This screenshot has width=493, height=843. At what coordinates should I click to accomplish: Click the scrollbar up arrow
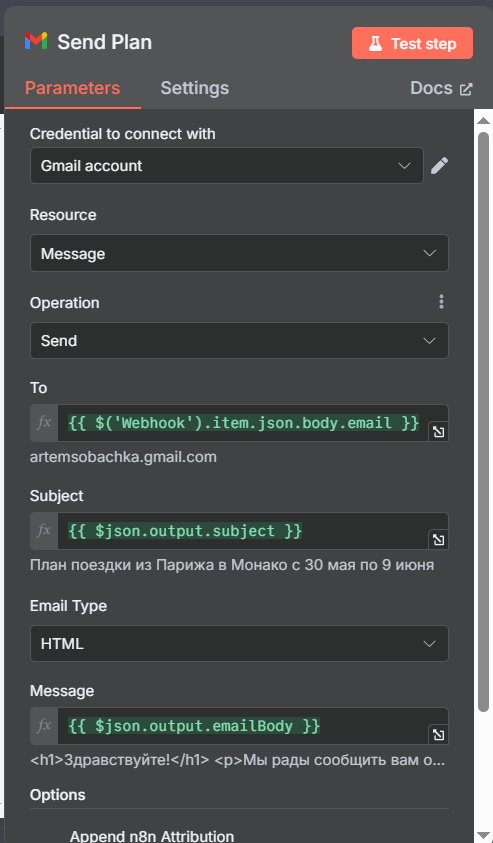(x=484, y=120)
